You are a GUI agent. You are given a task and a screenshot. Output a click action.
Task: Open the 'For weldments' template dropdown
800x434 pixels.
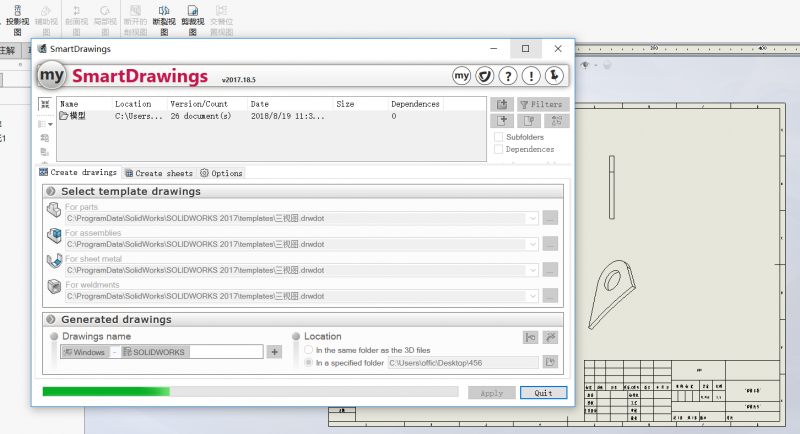click(532, 296)
